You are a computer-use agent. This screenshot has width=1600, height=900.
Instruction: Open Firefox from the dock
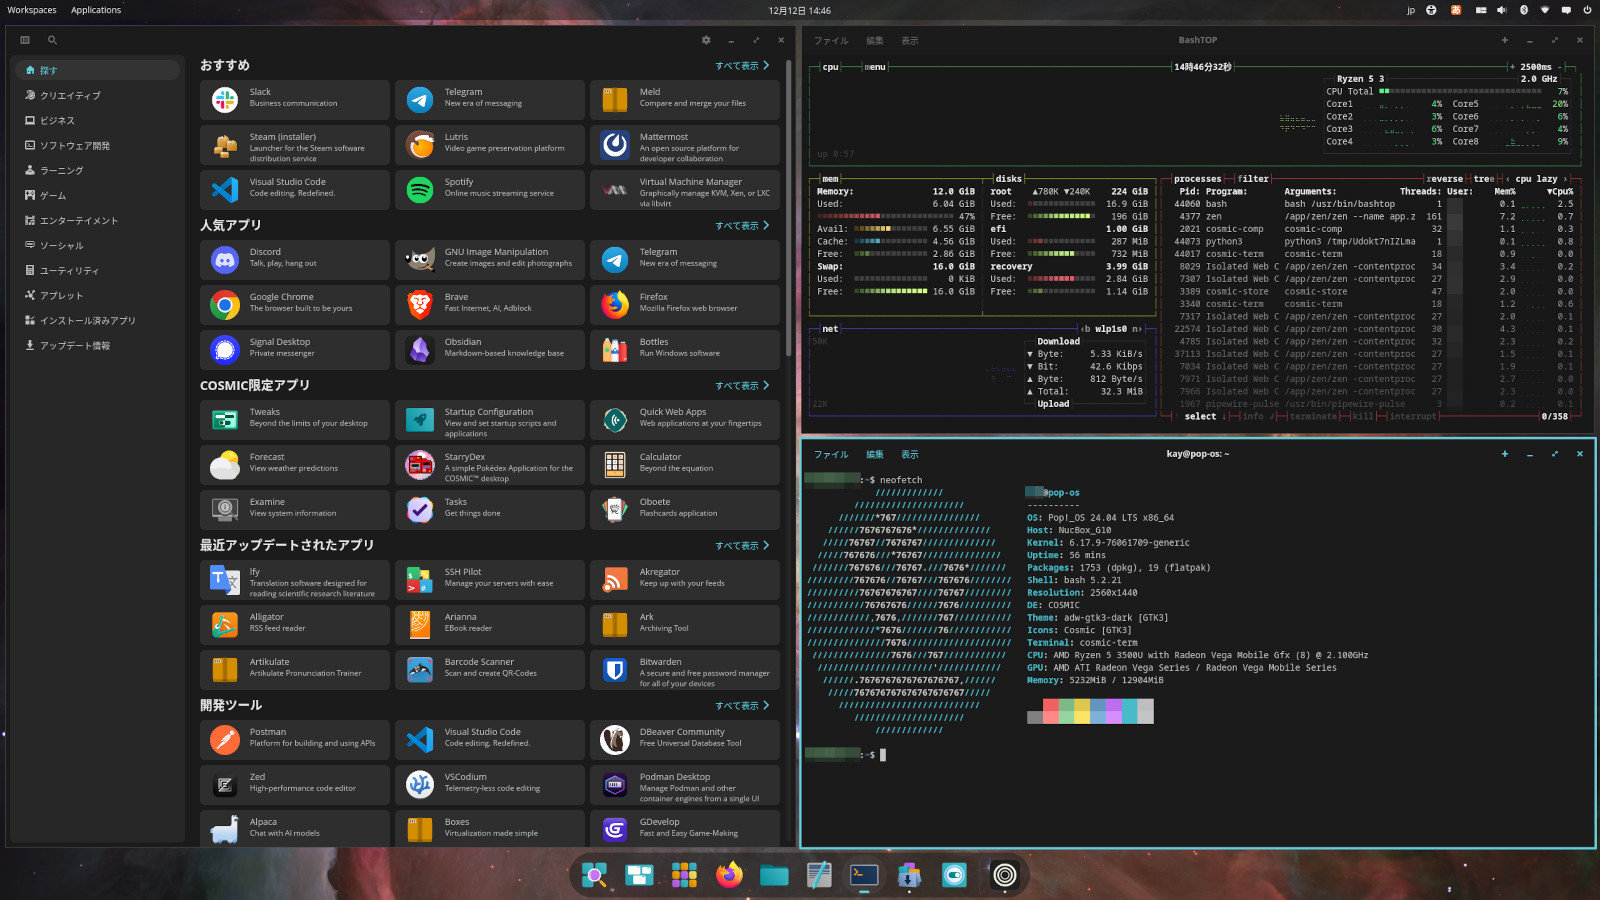tap(729, 875)
